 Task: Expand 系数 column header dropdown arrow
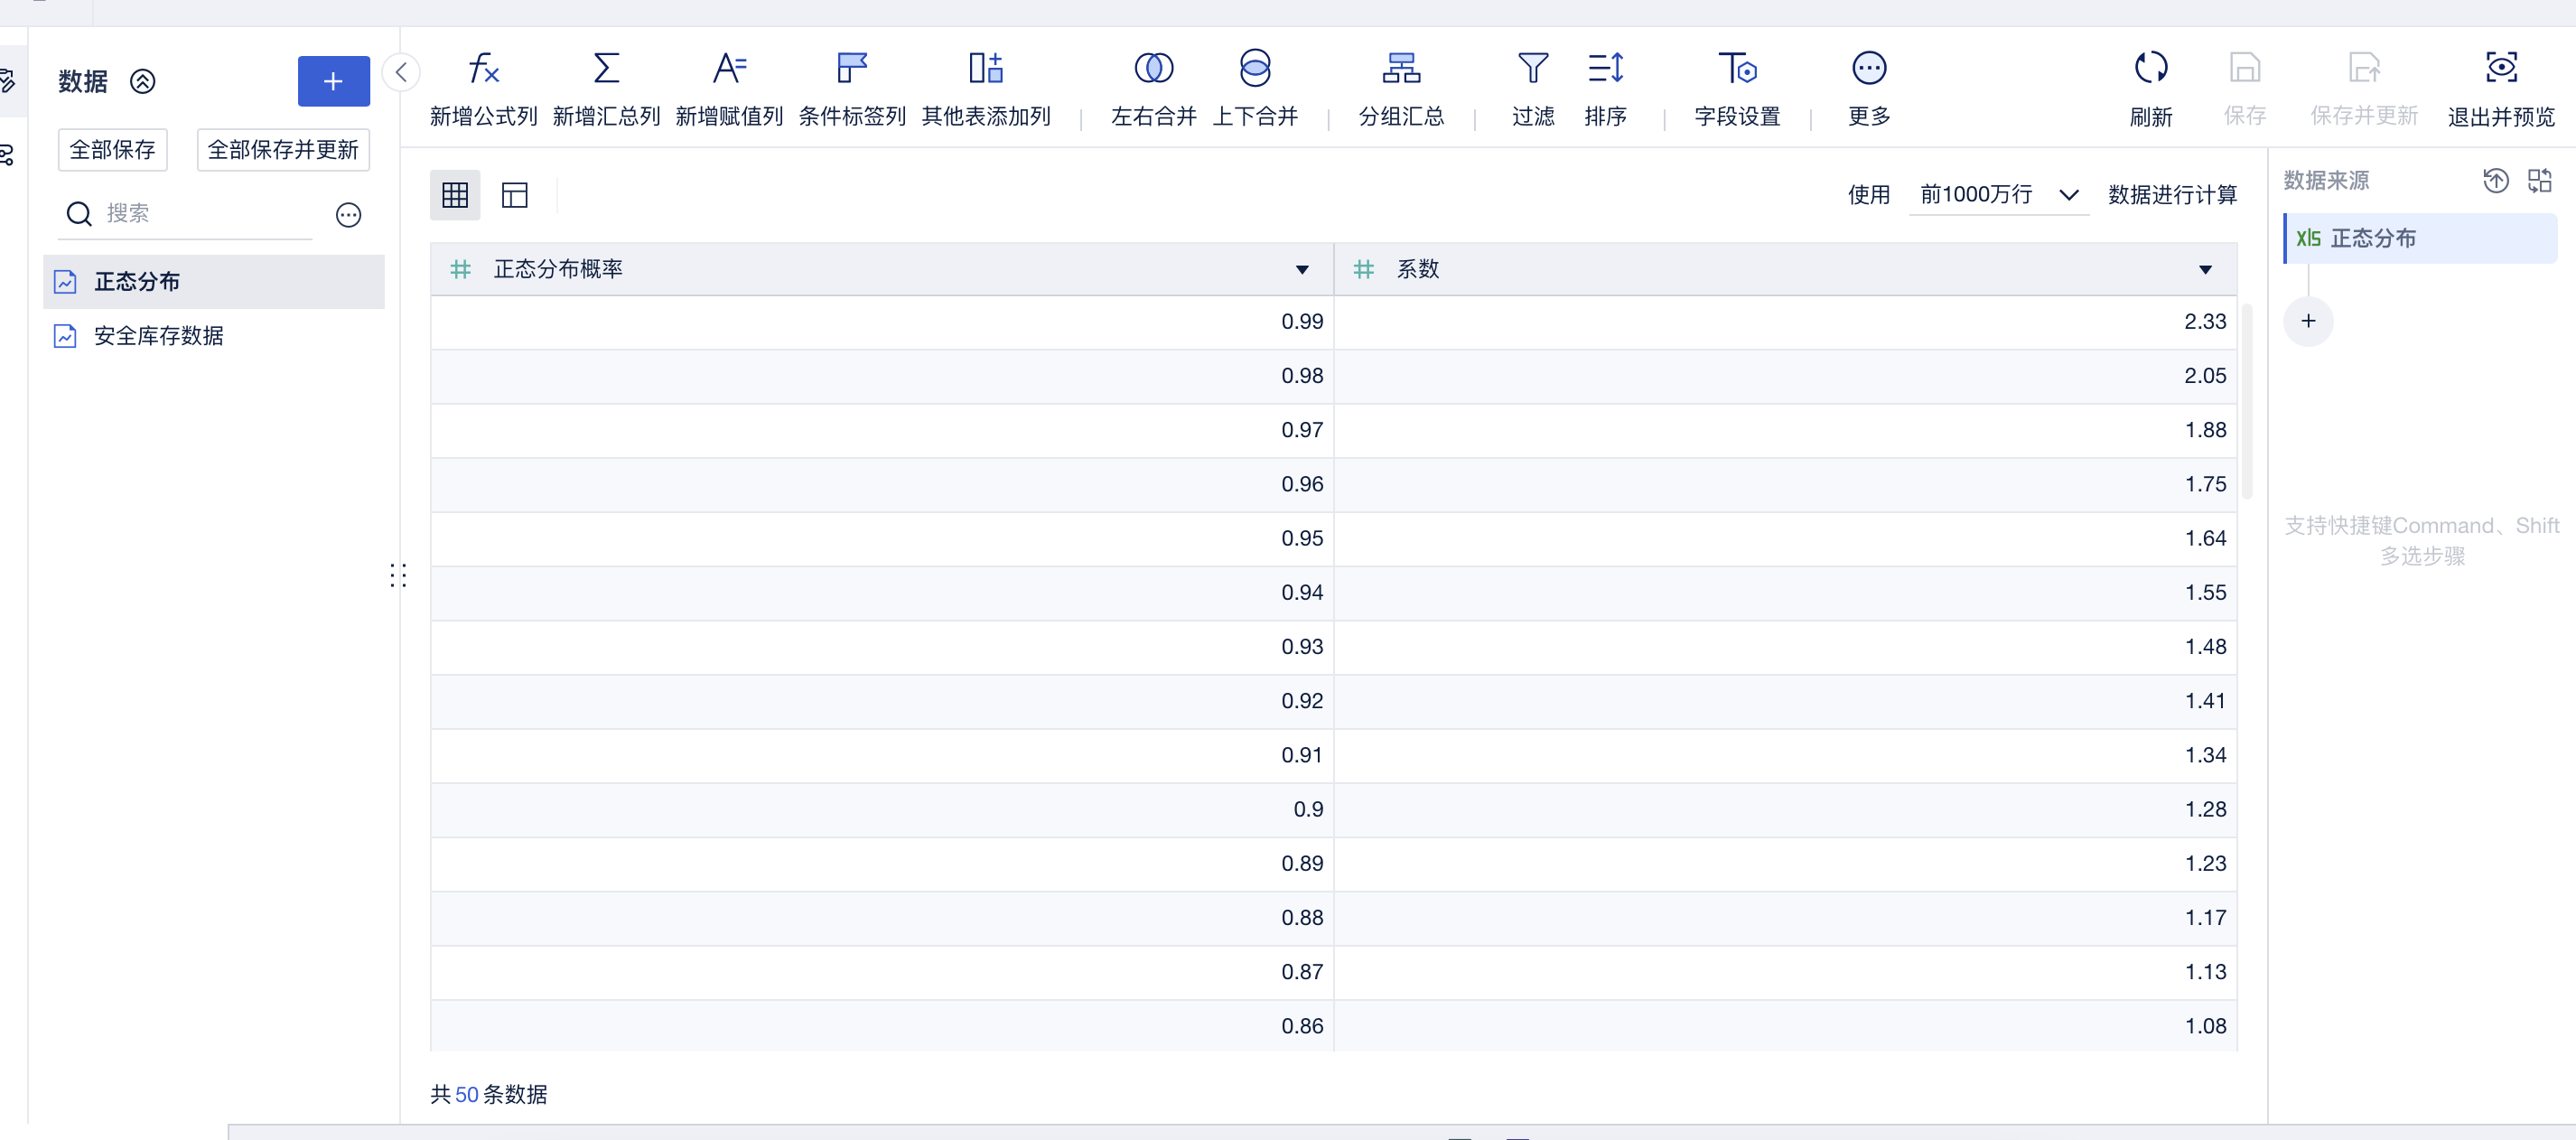coord(2204,270)
